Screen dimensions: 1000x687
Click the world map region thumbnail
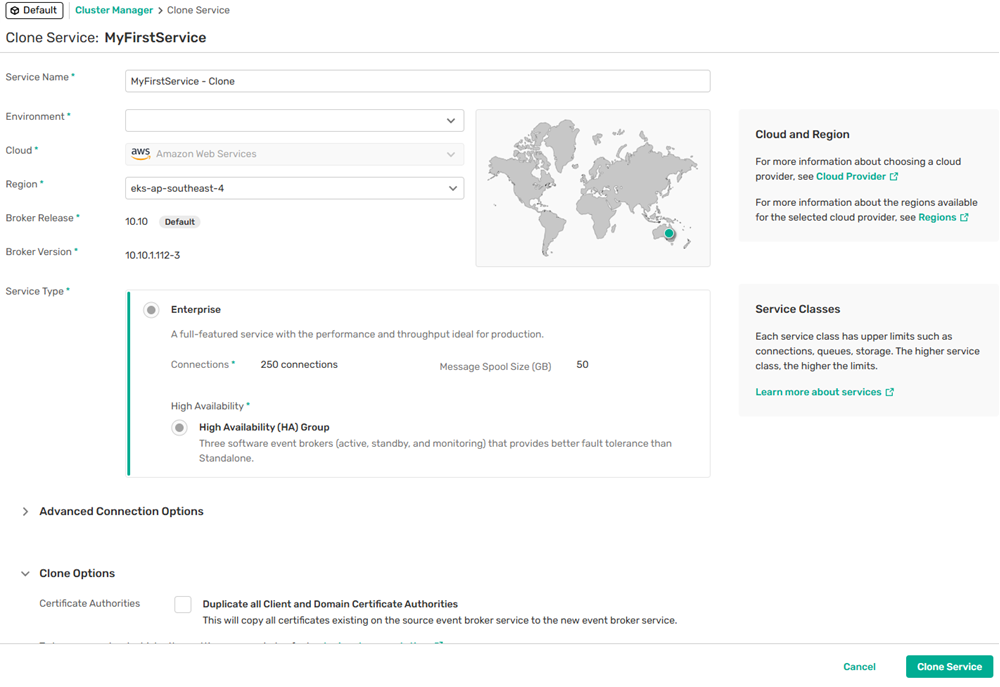tap(593, 188)
